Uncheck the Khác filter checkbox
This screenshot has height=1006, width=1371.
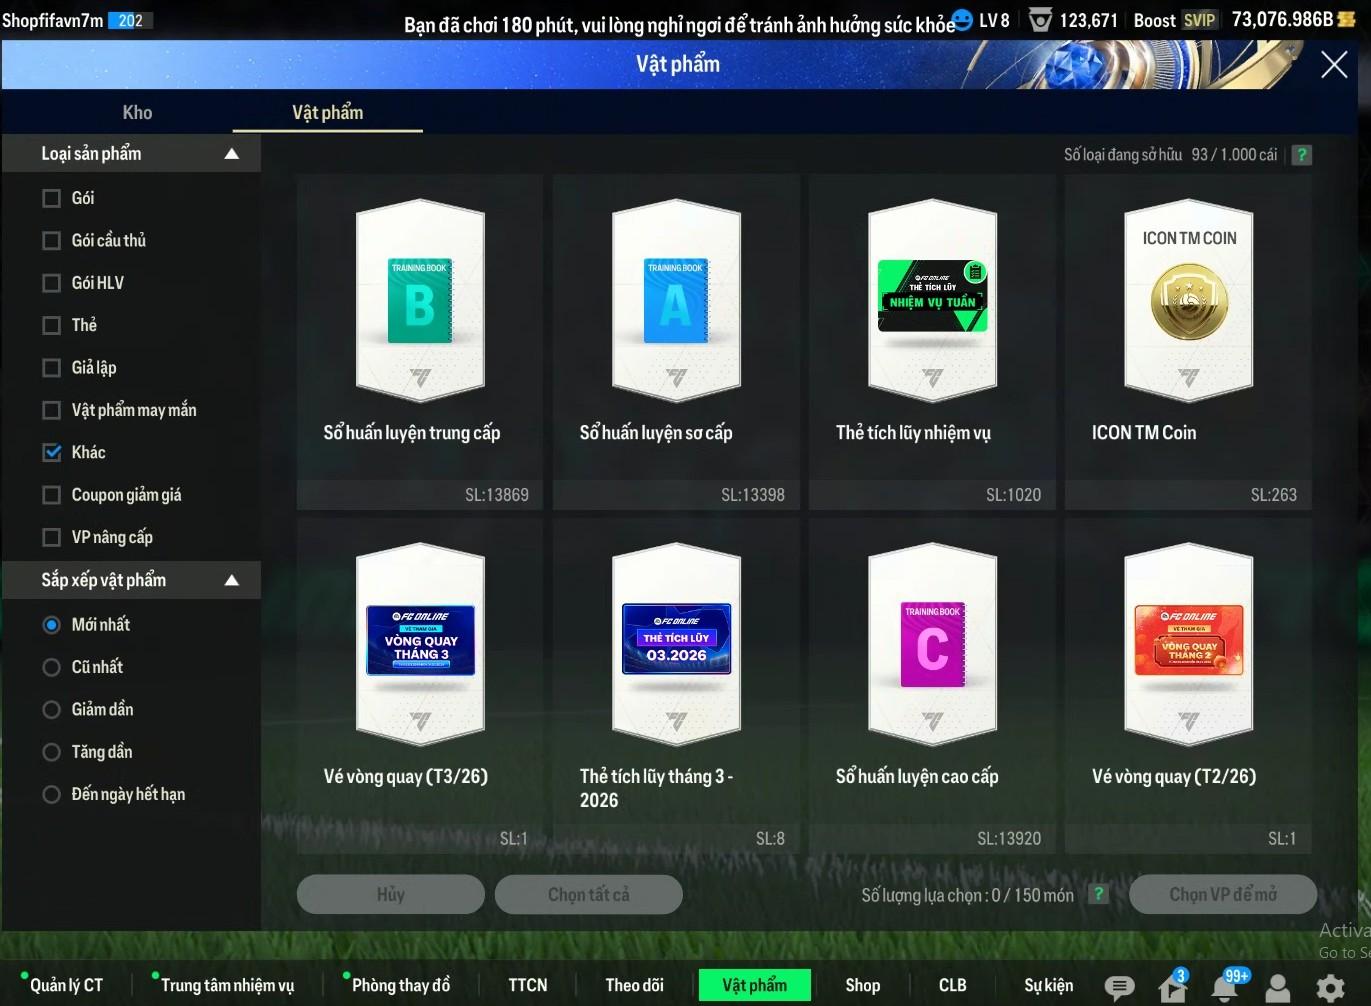point(52,452)
